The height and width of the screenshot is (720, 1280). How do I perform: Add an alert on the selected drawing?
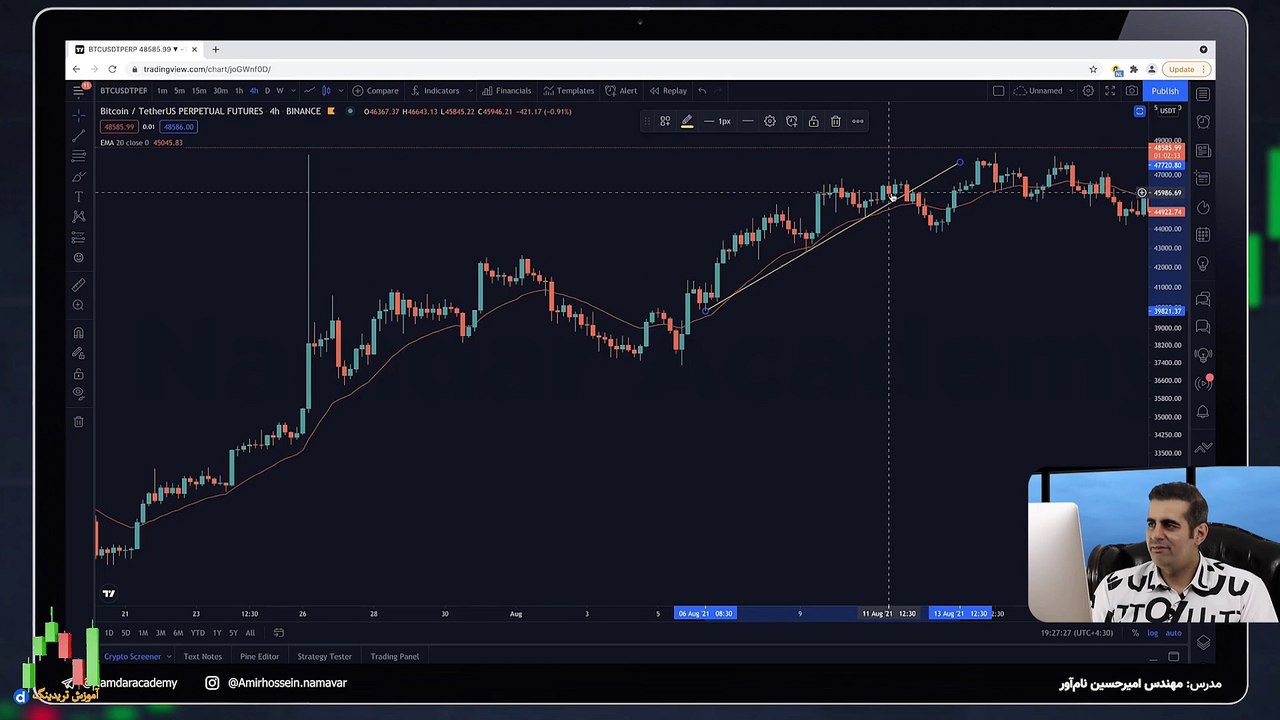point(792,121)
